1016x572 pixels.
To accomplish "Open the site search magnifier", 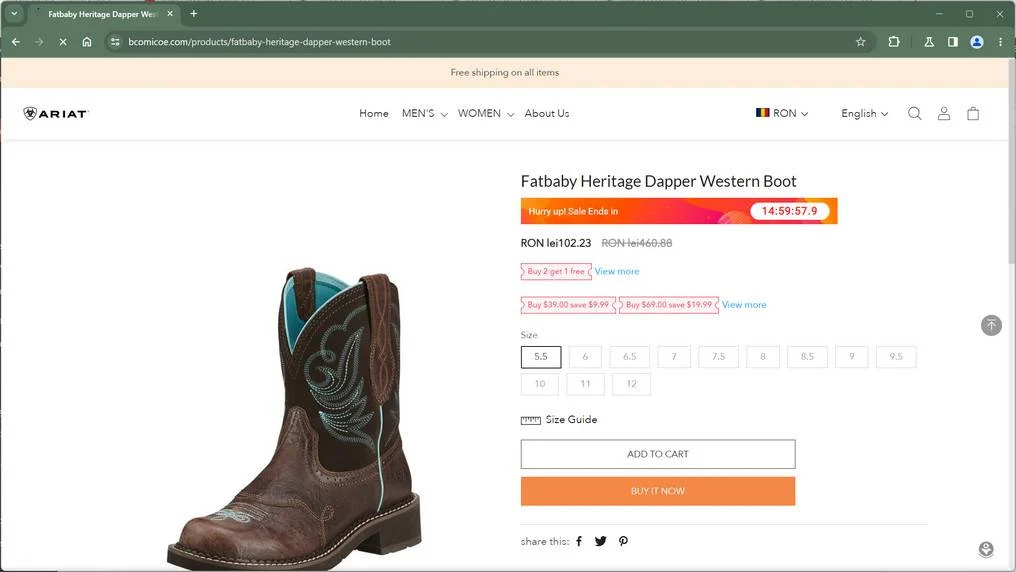I will click(914, 113).
